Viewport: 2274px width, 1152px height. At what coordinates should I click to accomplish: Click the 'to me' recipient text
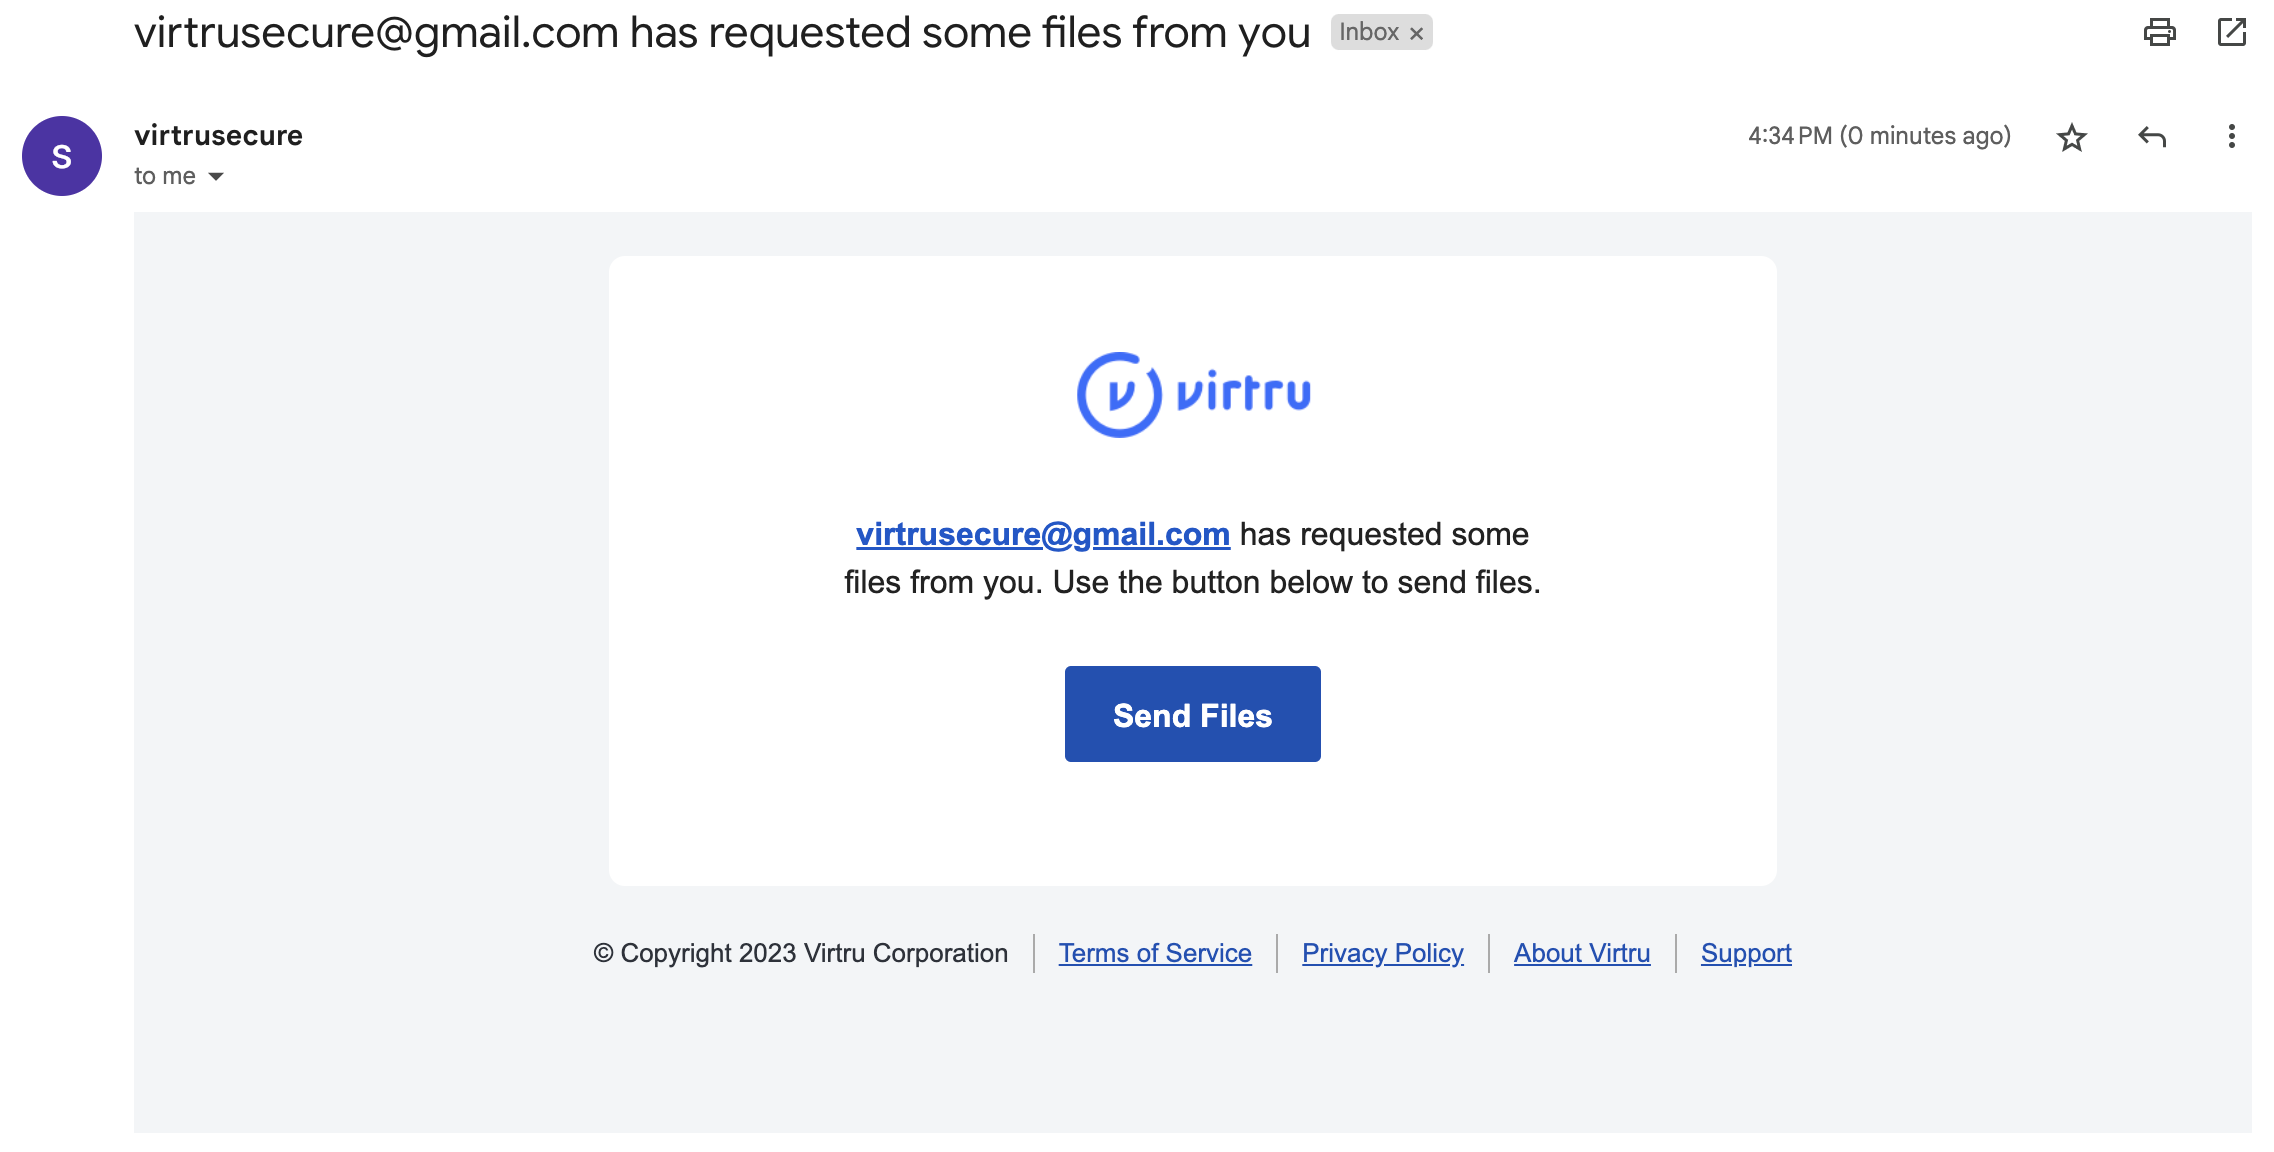165,176
